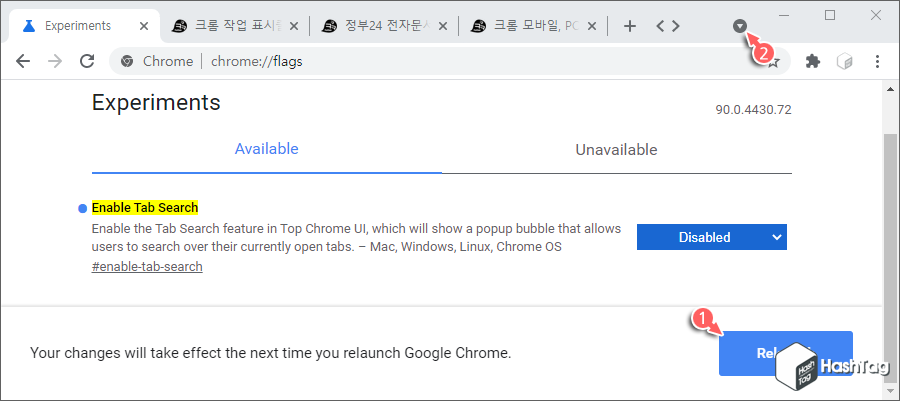Switch to the 크롬 작업 표시 tab

235,26
